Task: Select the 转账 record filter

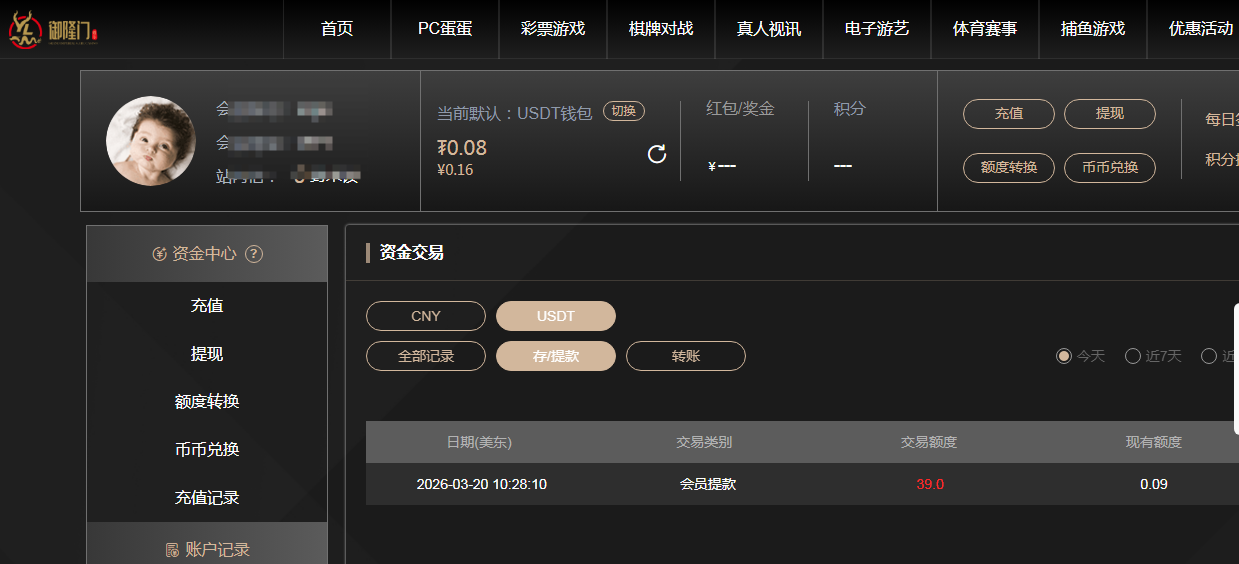Action: click(x=686, y=356)
